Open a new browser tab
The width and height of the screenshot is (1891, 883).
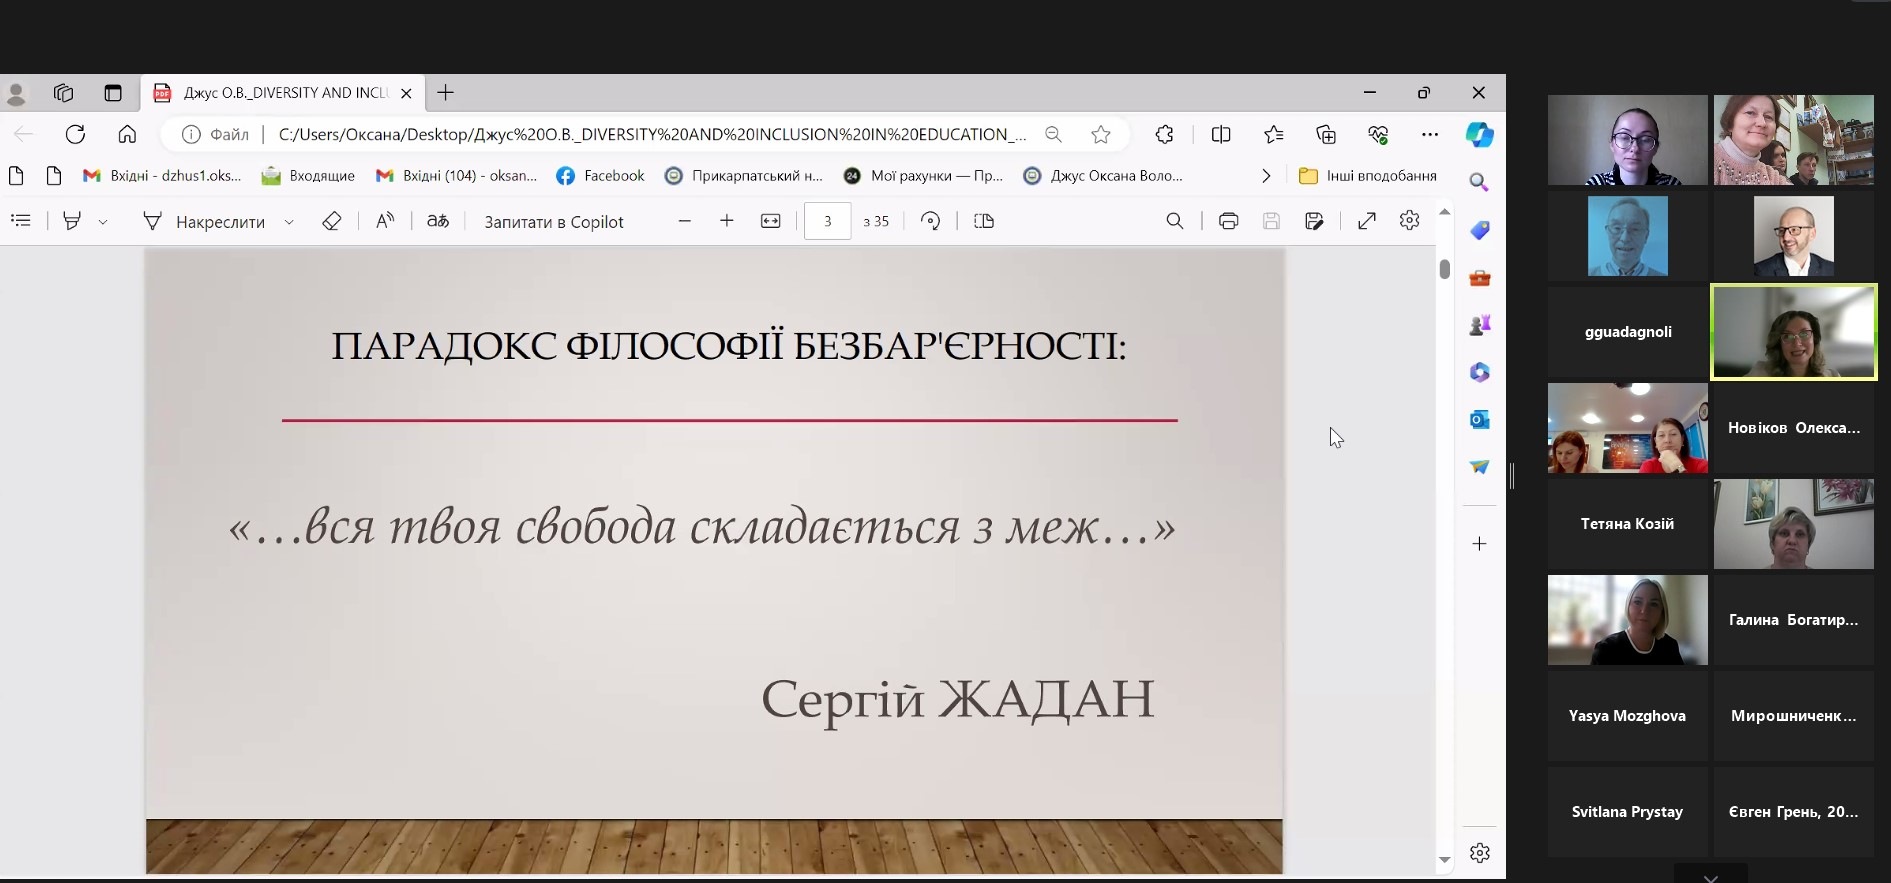[x=446, y=93]
